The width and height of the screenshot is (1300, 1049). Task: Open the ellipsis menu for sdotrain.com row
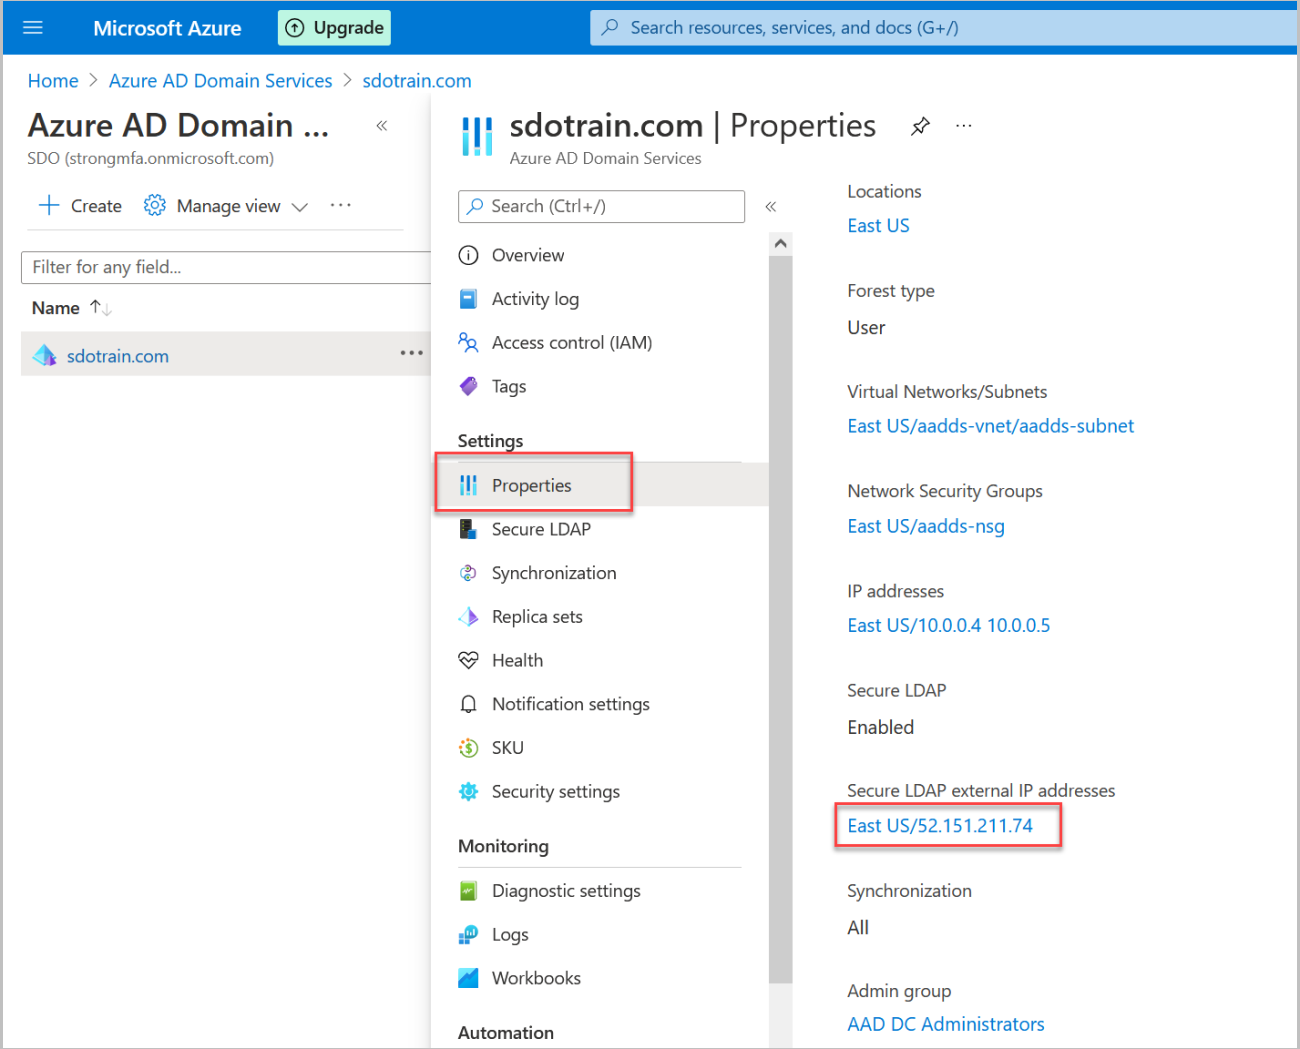[412, 353]
